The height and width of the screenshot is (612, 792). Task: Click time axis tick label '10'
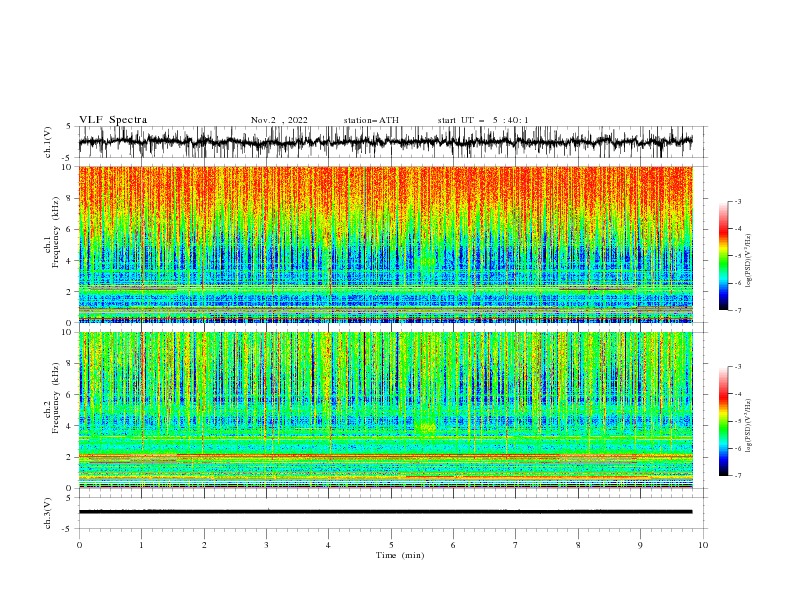[703, 545]
